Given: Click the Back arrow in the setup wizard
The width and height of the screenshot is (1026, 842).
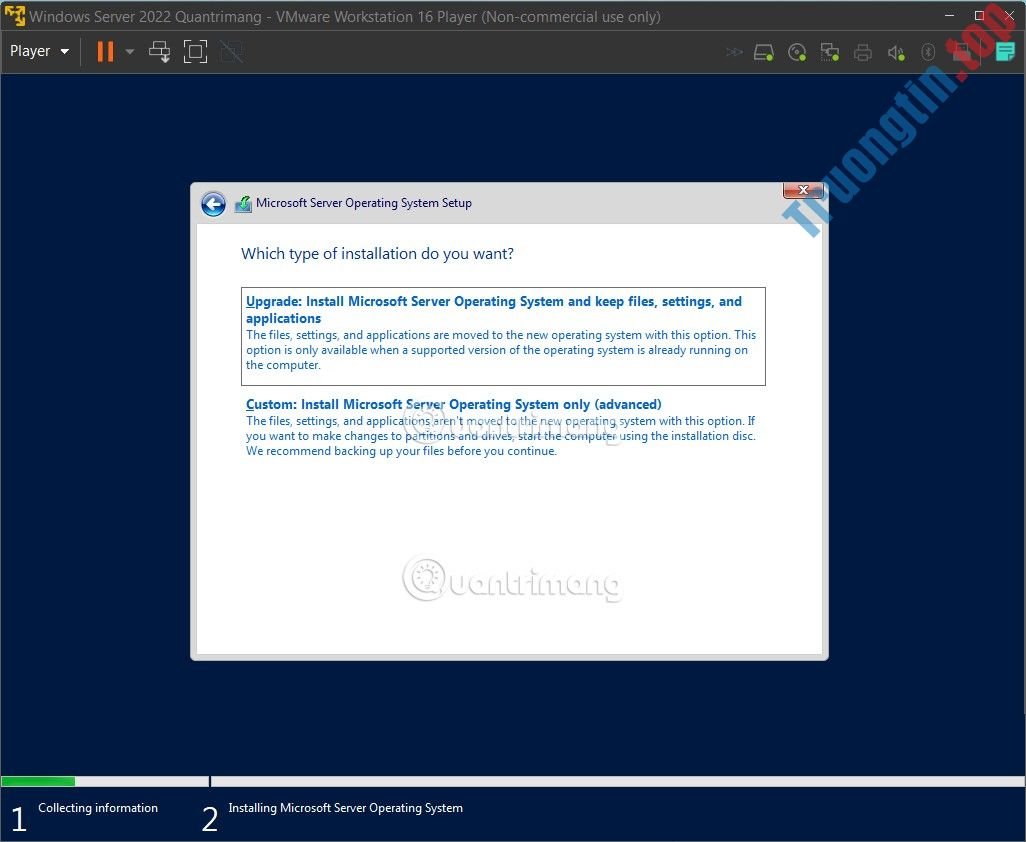Looking at the screenshot, I should 214,203.
